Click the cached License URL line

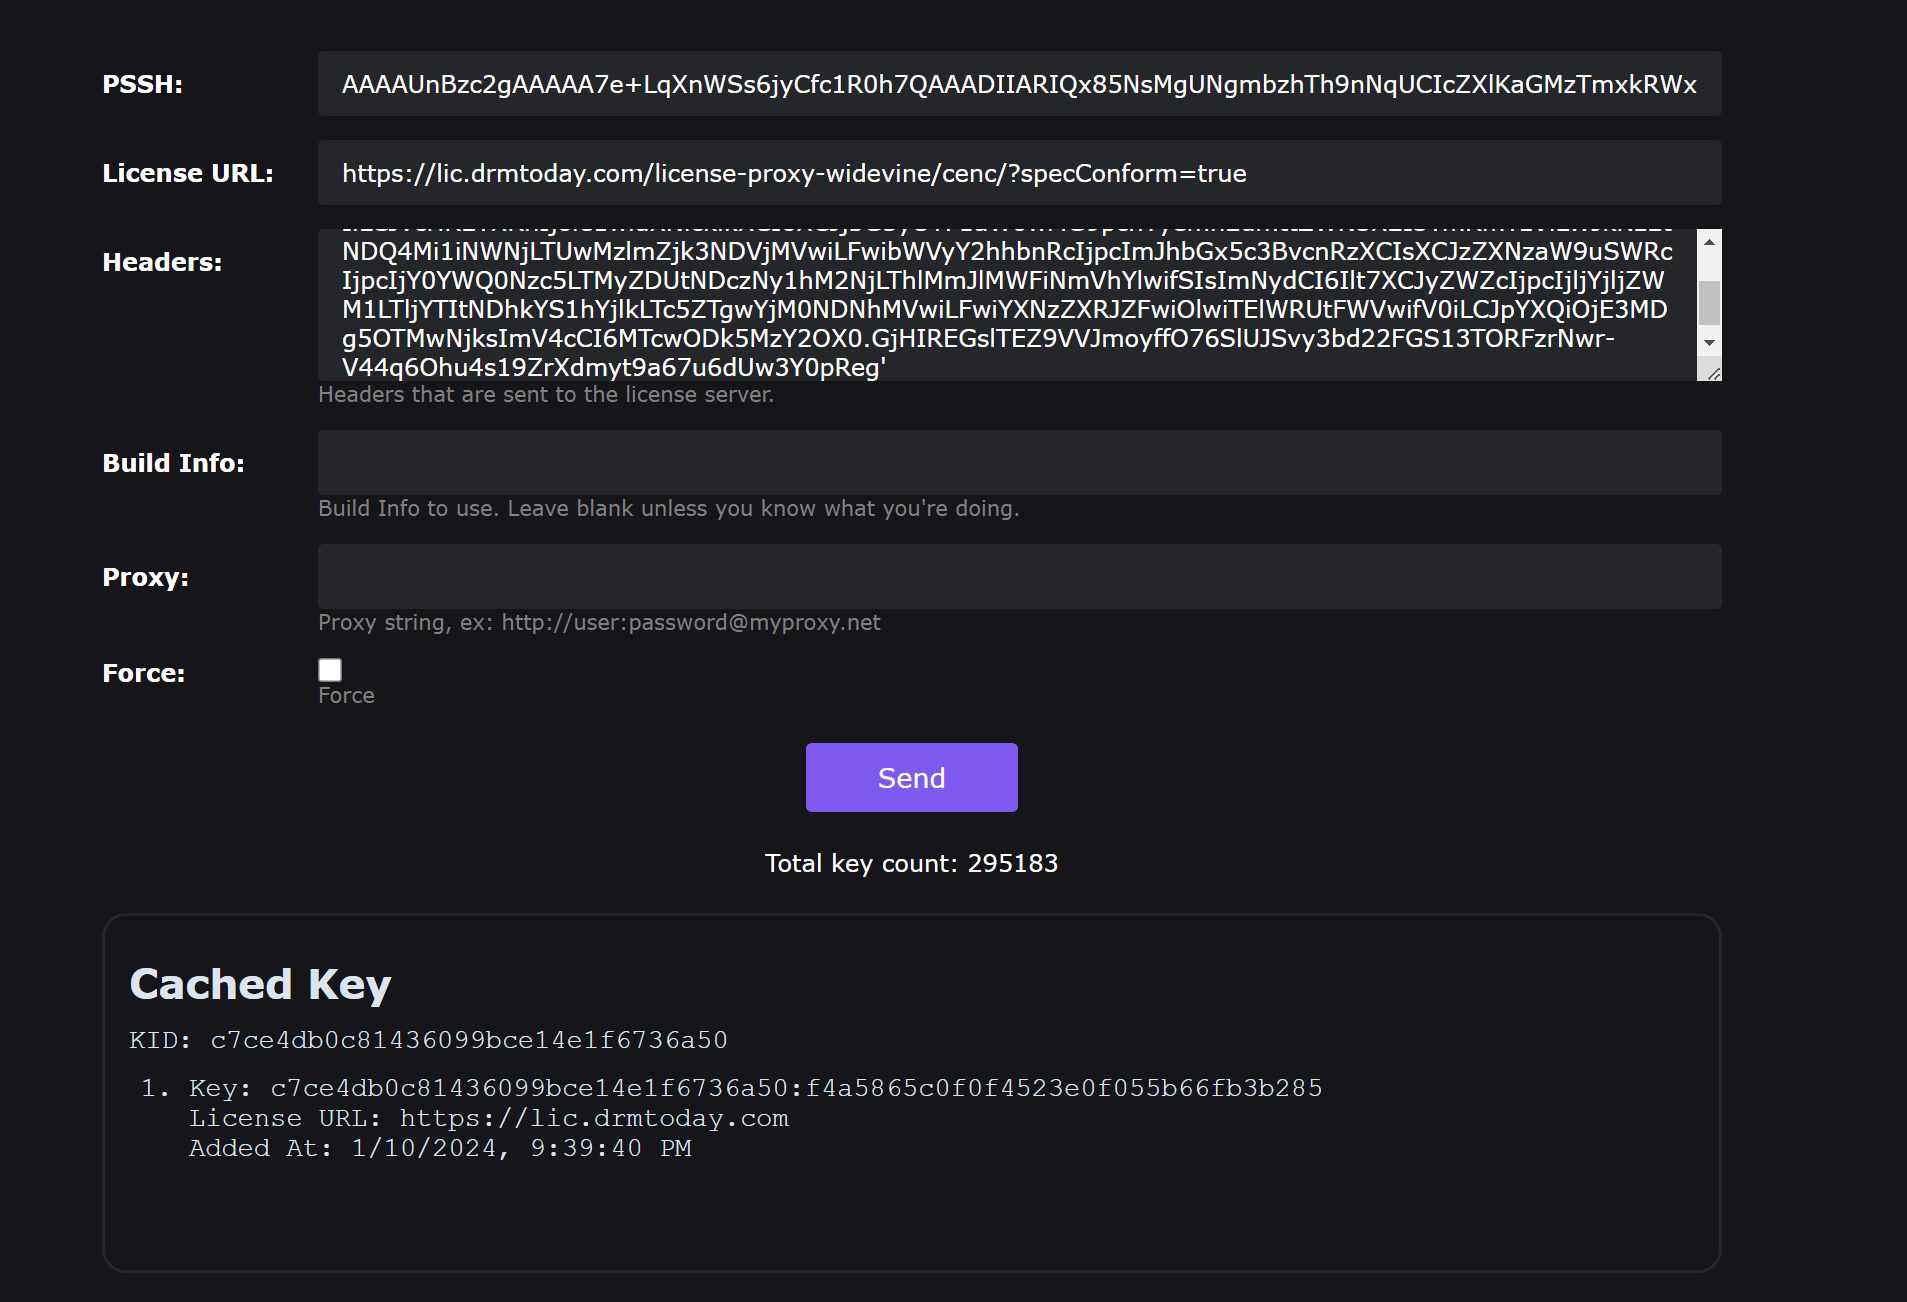[488, 1118]
